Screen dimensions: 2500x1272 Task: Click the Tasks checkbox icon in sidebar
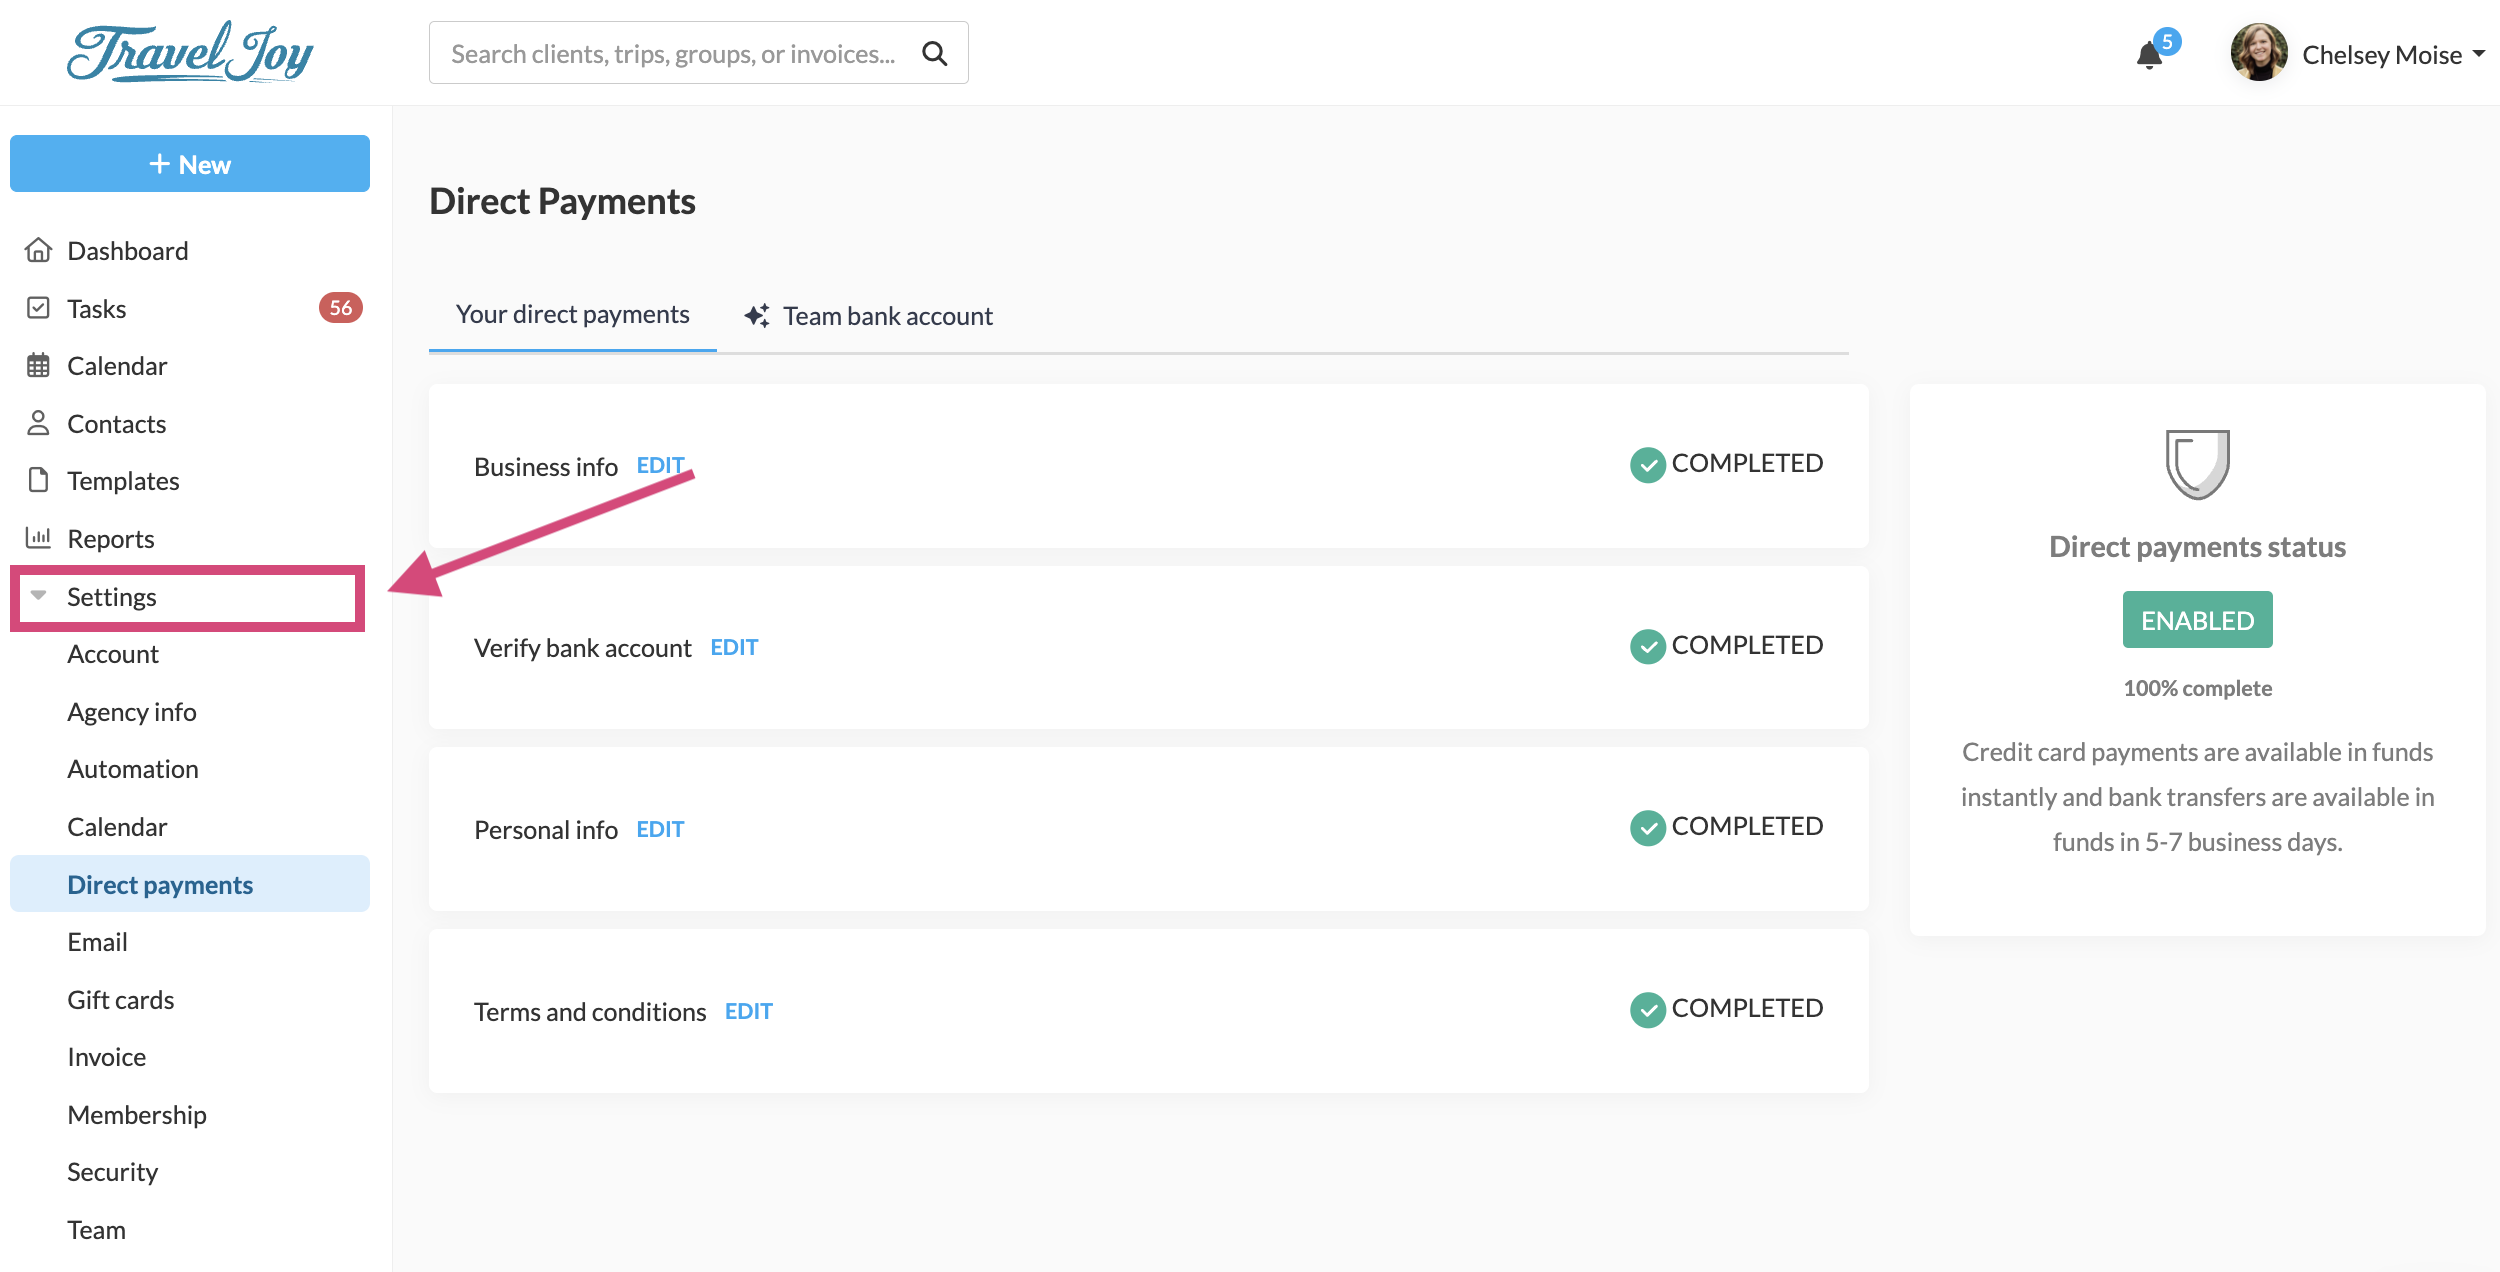point(38,308)
